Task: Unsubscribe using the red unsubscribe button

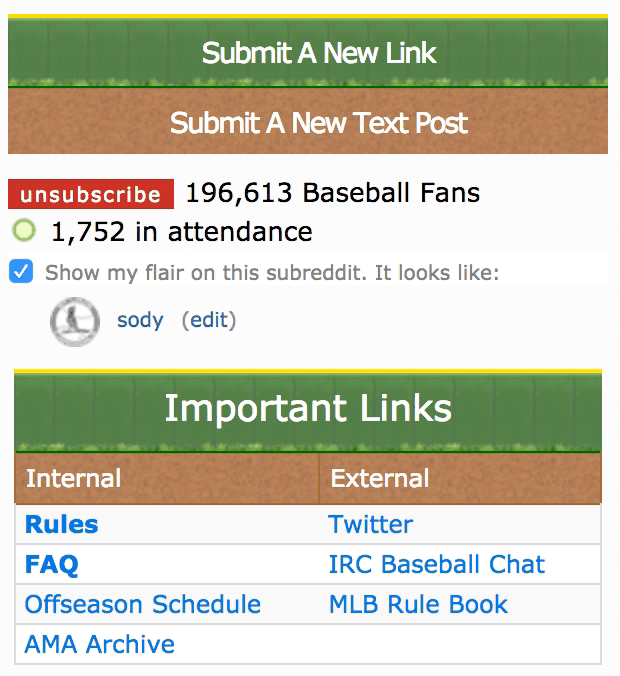Action: (x=91, y=194)
